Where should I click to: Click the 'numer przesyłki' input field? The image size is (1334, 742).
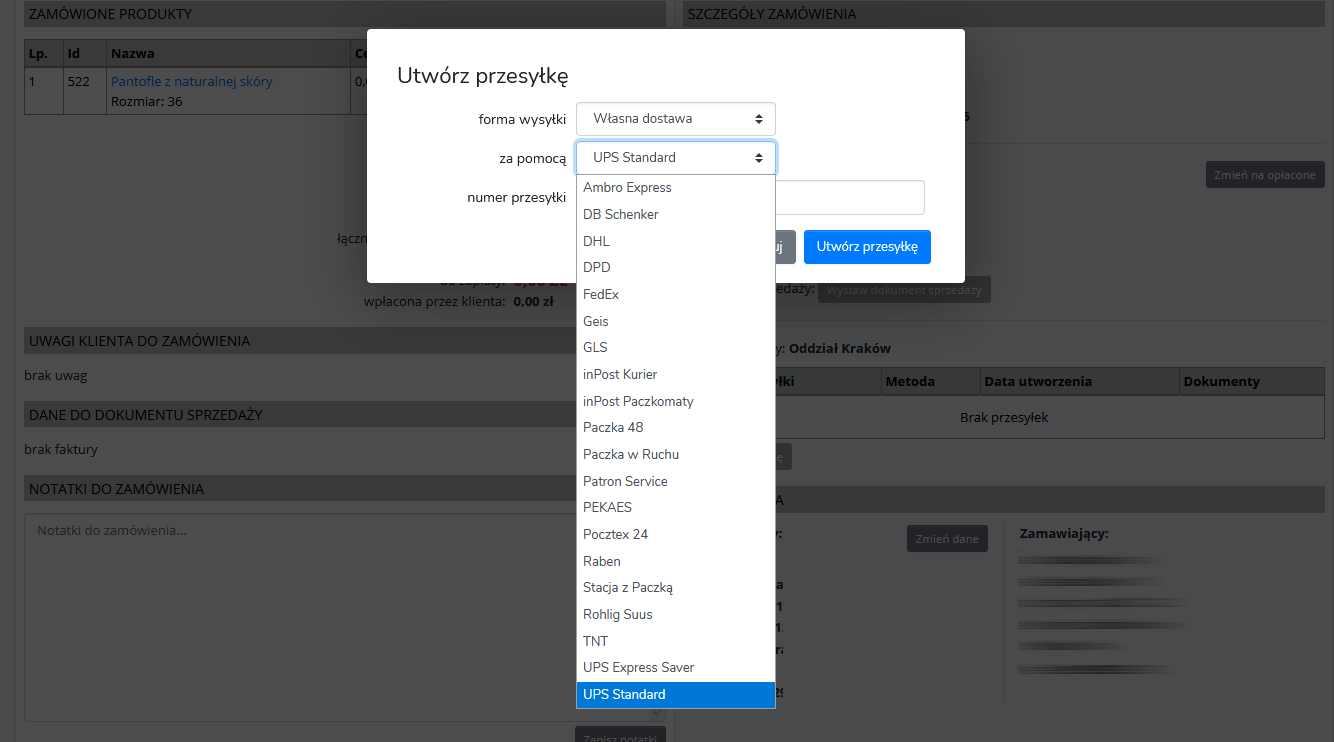[x=849, y=197]
